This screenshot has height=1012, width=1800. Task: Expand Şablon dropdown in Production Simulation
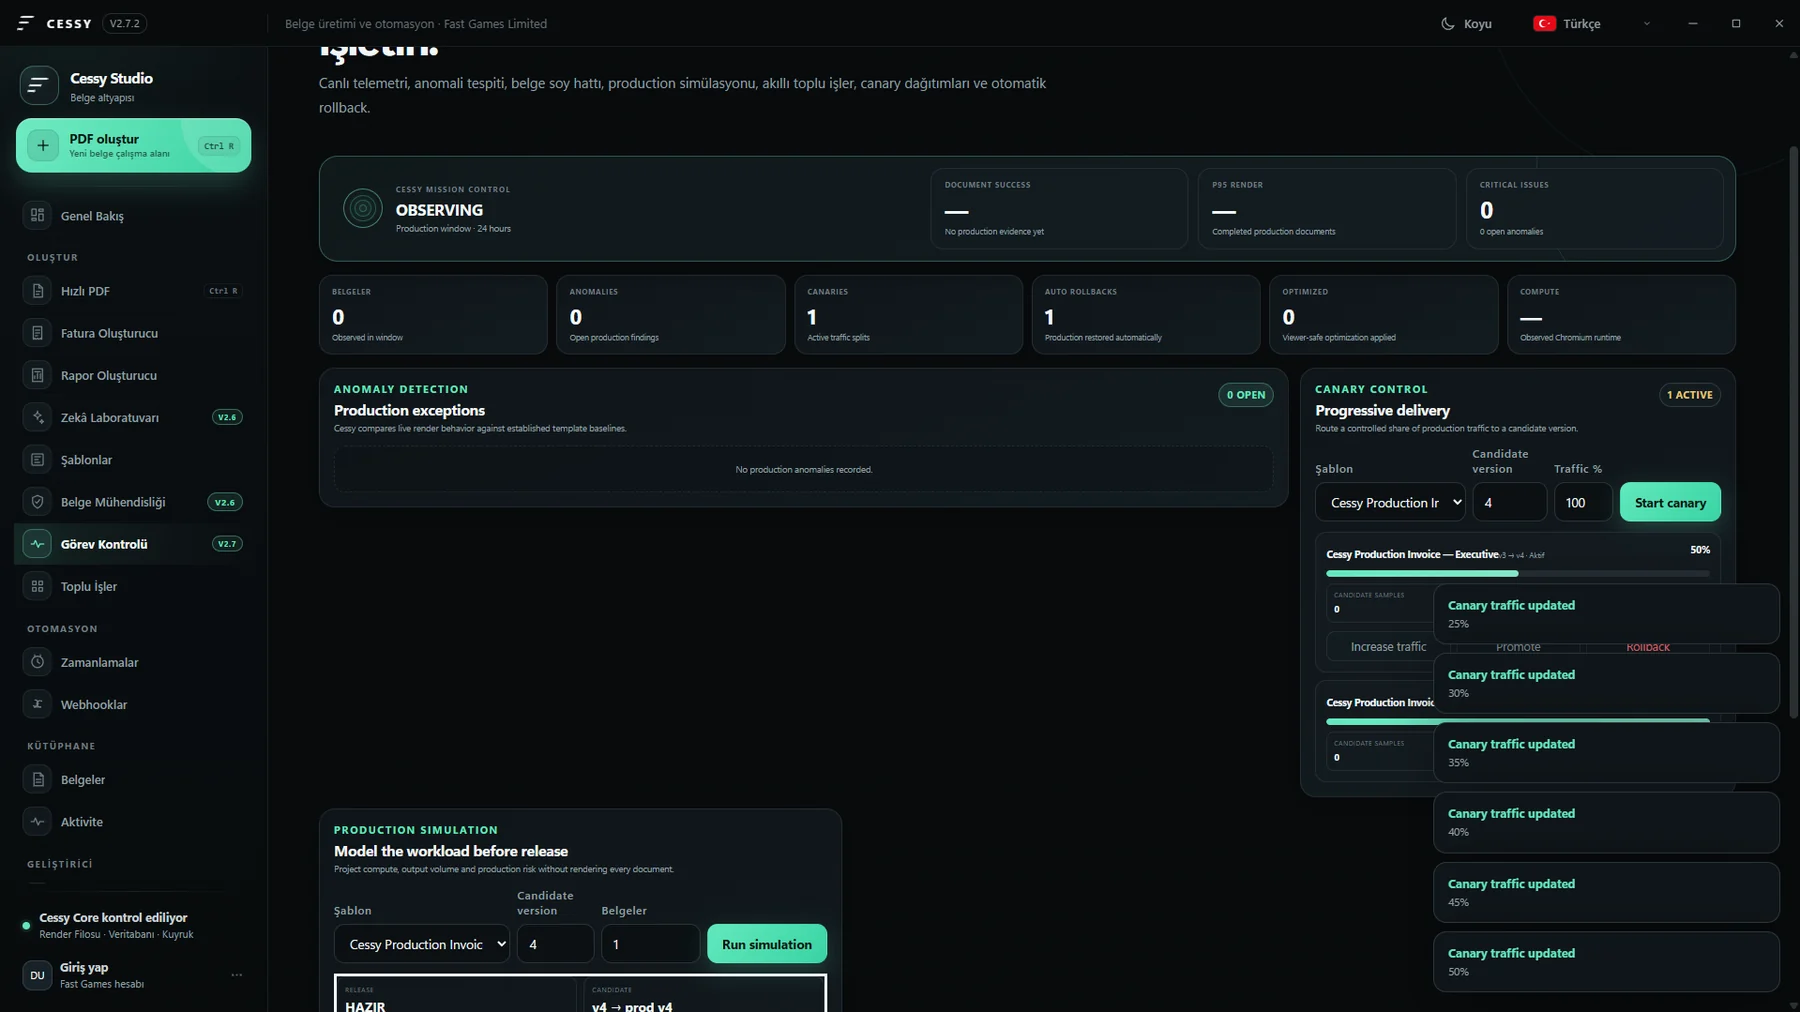click(x=422, y=944)
